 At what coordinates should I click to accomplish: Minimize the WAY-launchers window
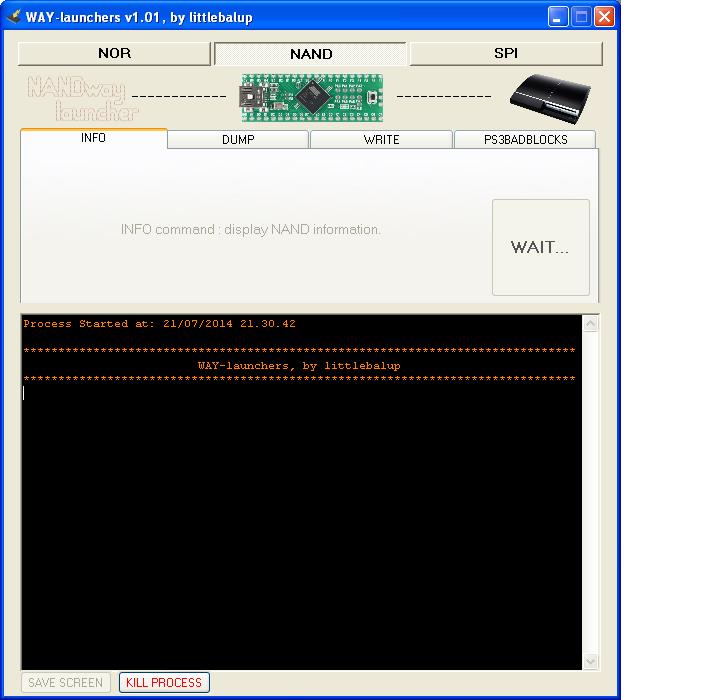coord(558,17)
